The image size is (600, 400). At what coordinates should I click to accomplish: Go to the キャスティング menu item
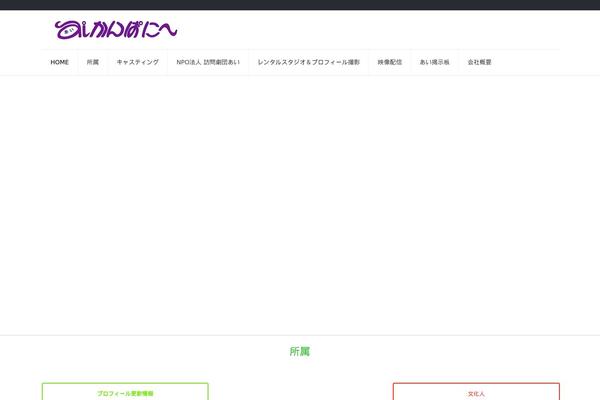[138, 62]
